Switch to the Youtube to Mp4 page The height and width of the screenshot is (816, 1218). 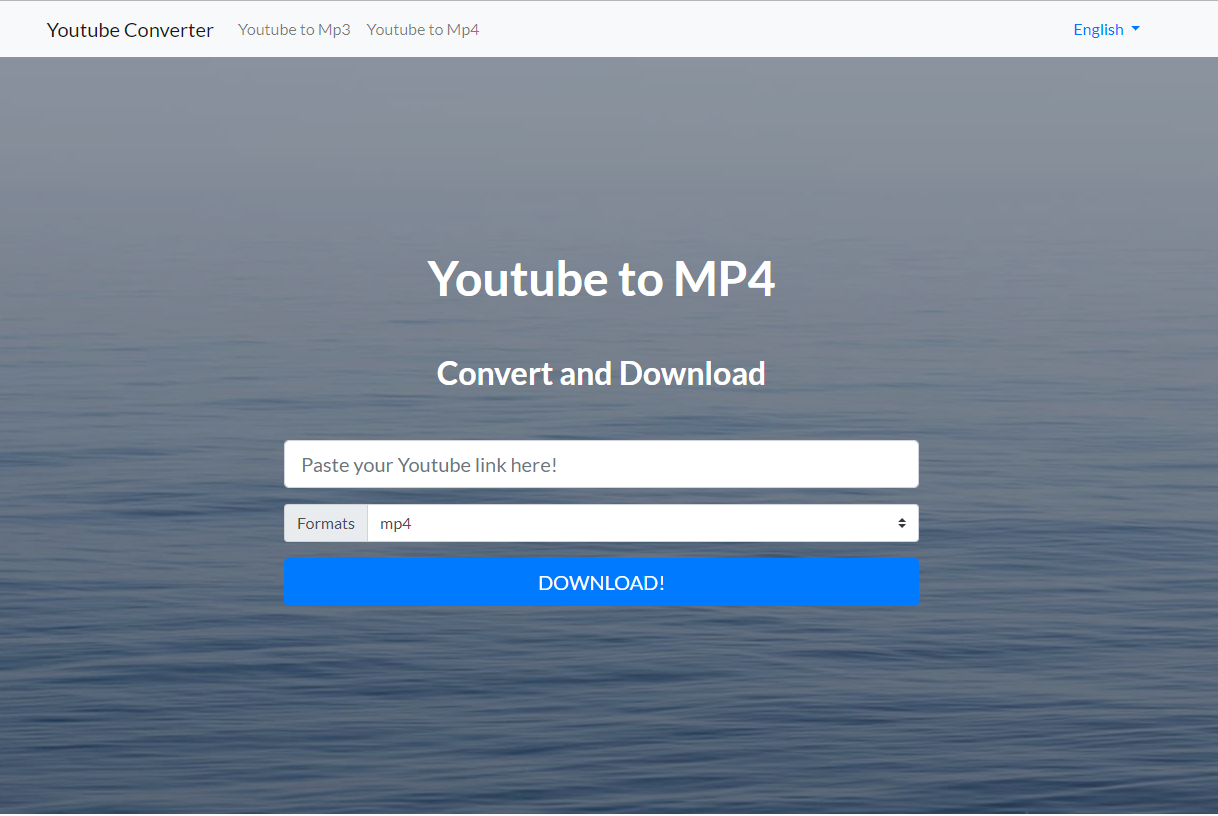(423, 29)
